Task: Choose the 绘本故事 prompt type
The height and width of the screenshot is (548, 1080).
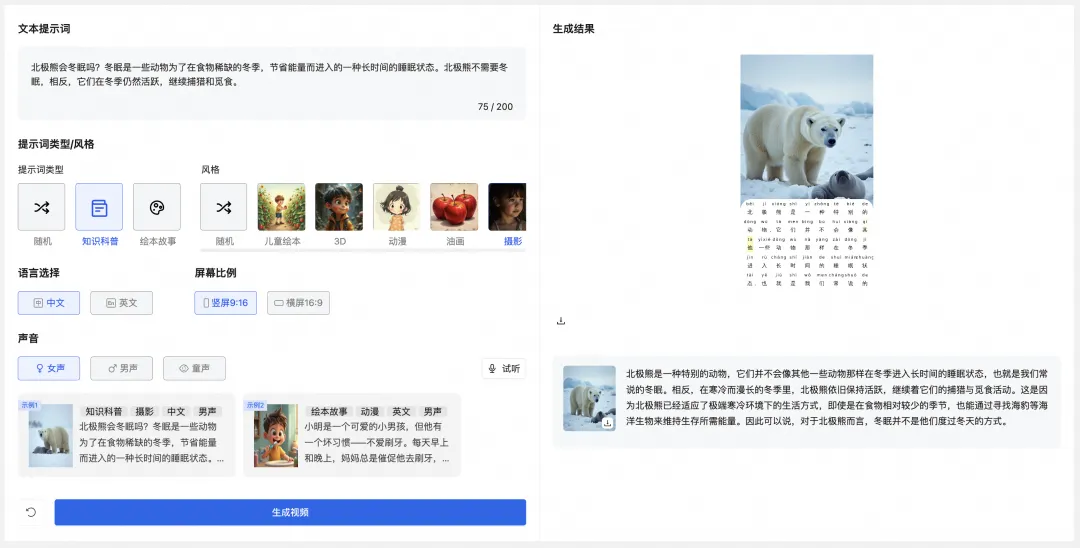Action: point(157,207)
